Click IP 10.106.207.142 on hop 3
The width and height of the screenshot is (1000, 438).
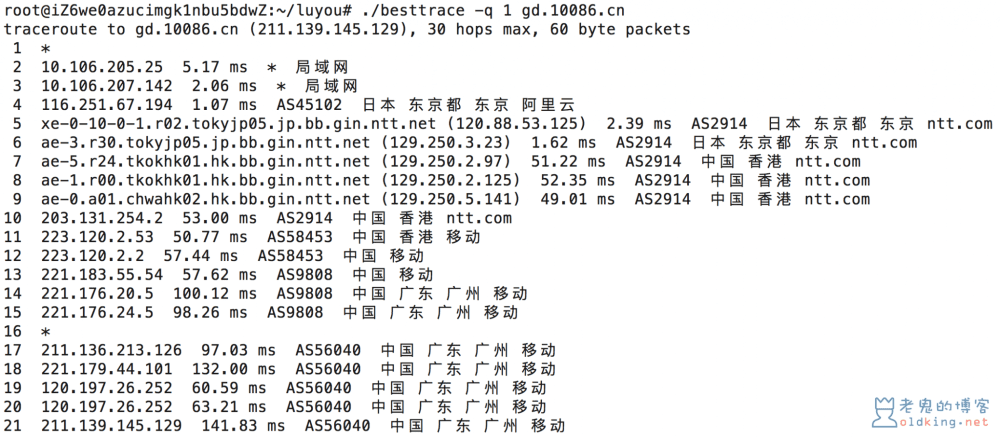107,85
